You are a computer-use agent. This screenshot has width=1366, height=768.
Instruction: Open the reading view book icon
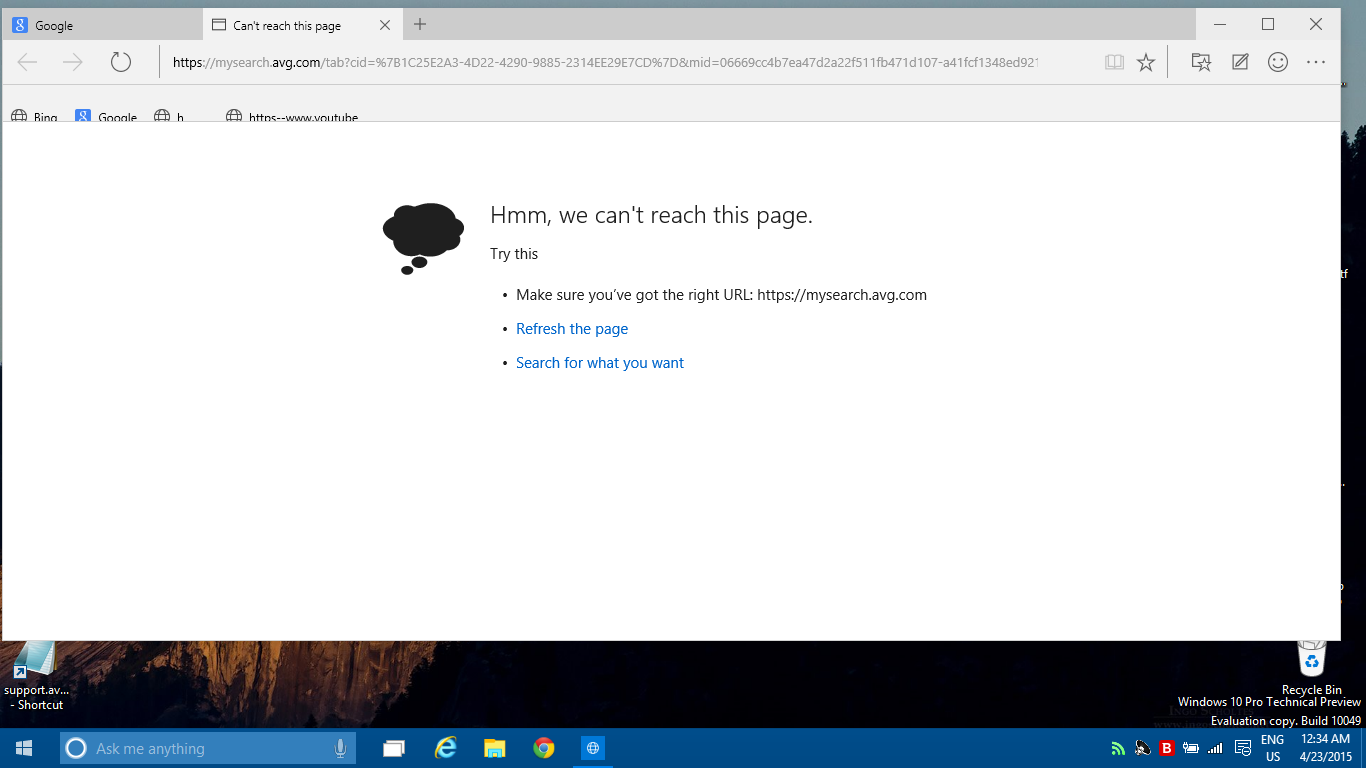(x=1114, y=62)
